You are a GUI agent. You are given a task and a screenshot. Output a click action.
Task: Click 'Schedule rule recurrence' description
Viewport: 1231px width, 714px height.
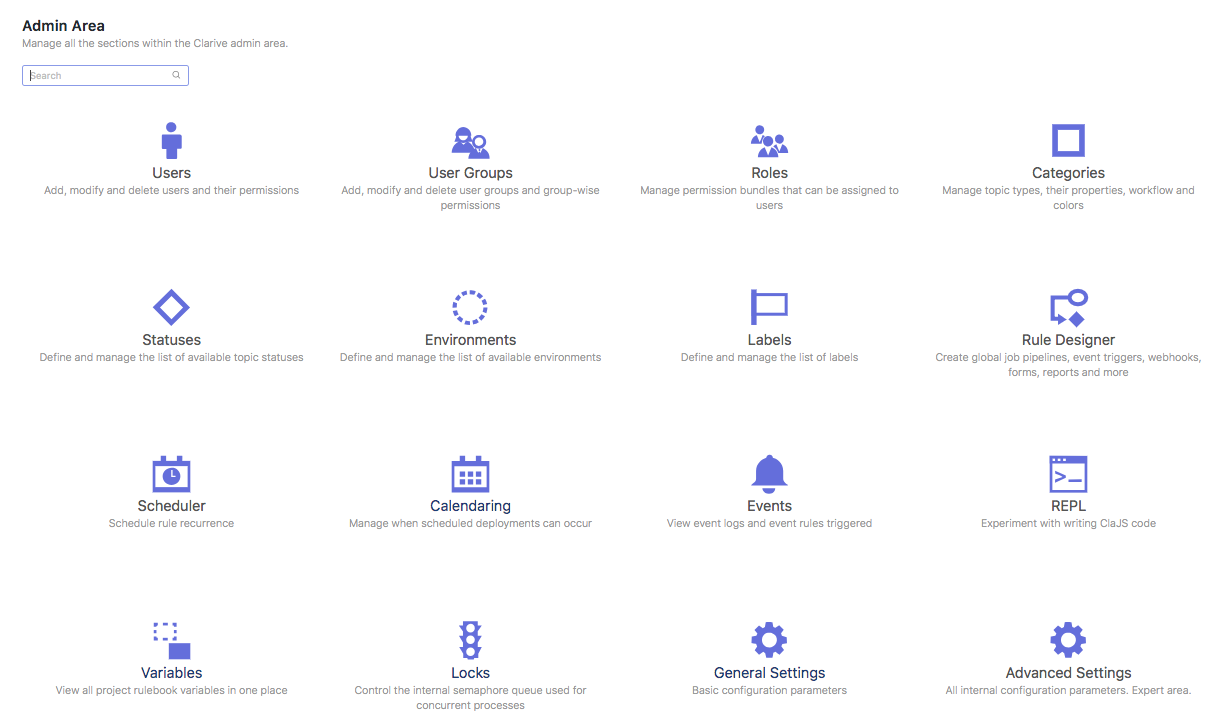point(171,523)
